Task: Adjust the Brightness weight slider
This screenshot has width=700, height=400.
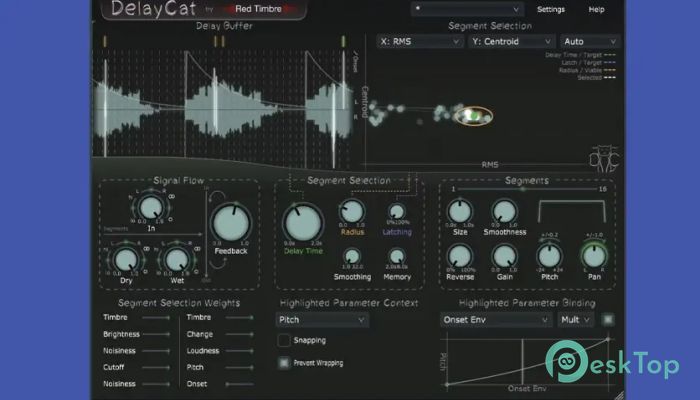Action: tap(155, 334)
